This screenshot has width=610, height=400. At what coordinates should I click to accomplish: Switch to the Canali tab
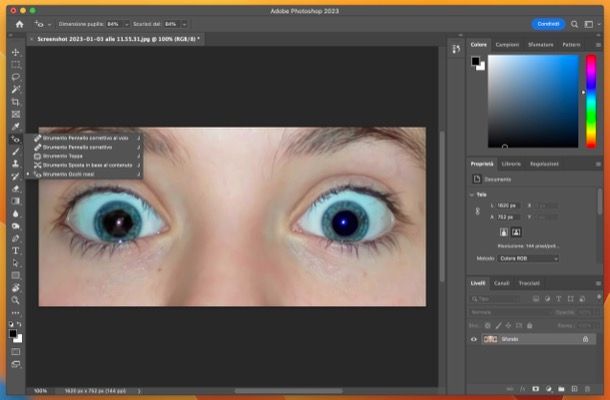(x=502, y=283)
